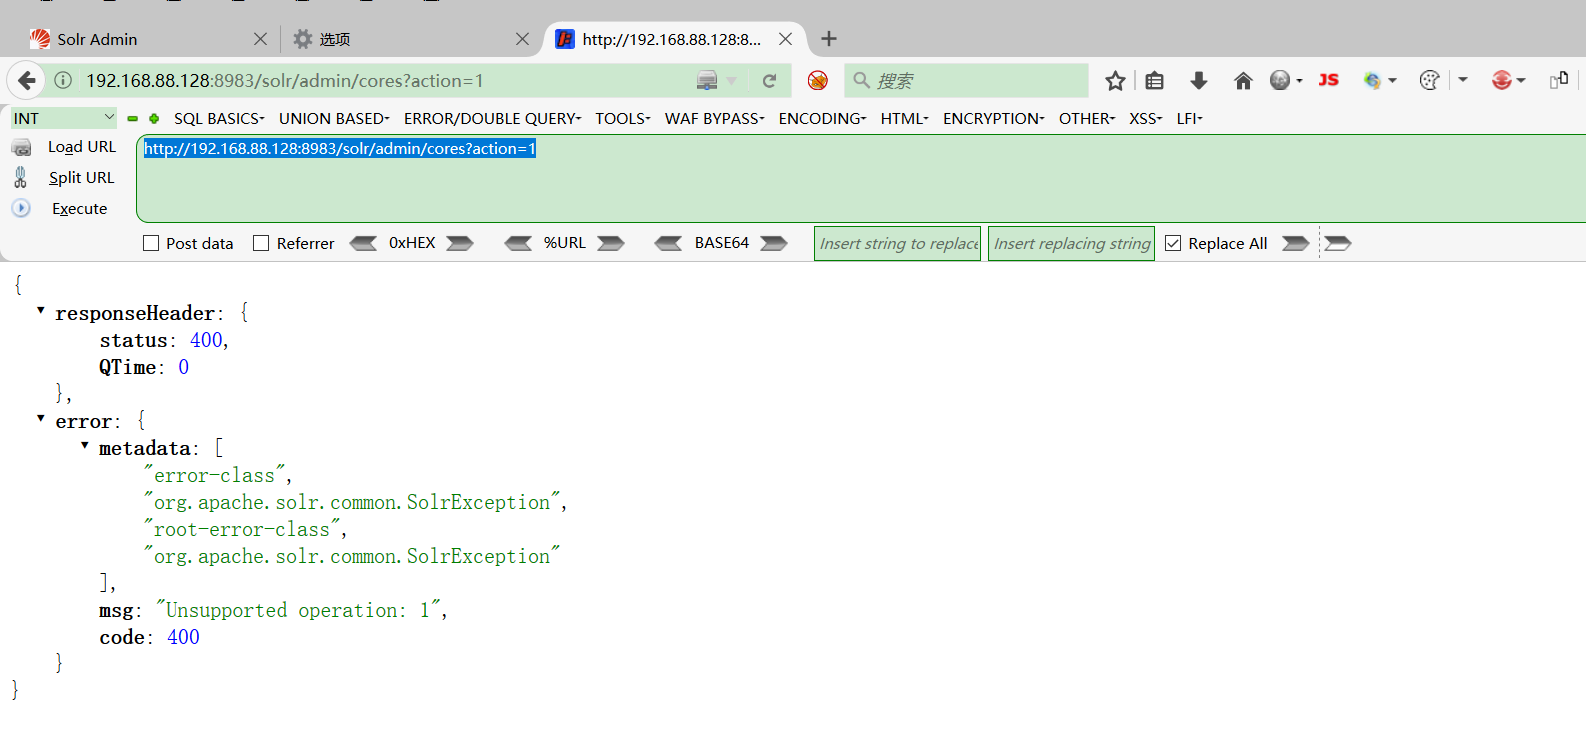Open the LFI menu

pos(1190,118)
